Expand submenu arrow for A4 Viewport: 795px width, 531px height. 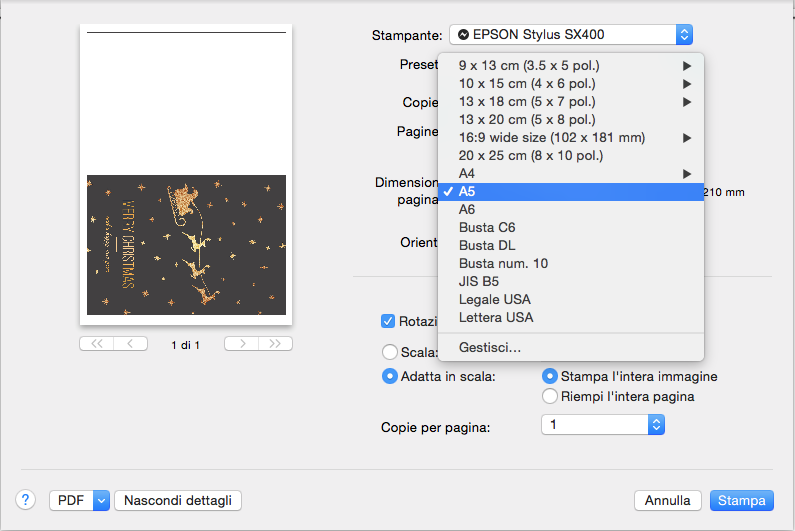tap(687, 174)
